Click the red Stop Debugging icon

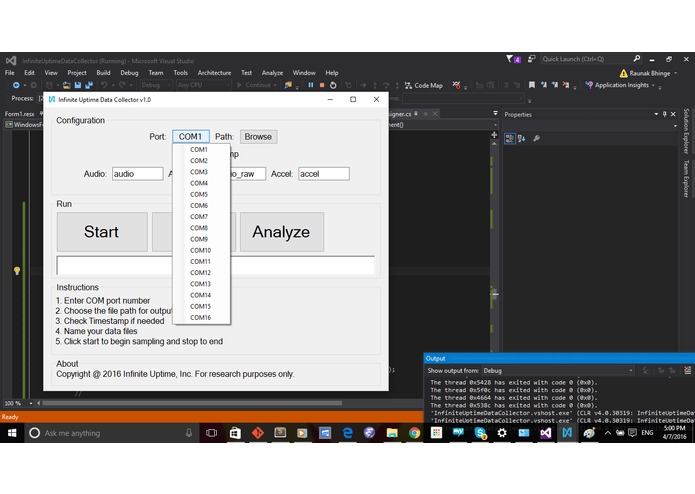tap(322, 85)
